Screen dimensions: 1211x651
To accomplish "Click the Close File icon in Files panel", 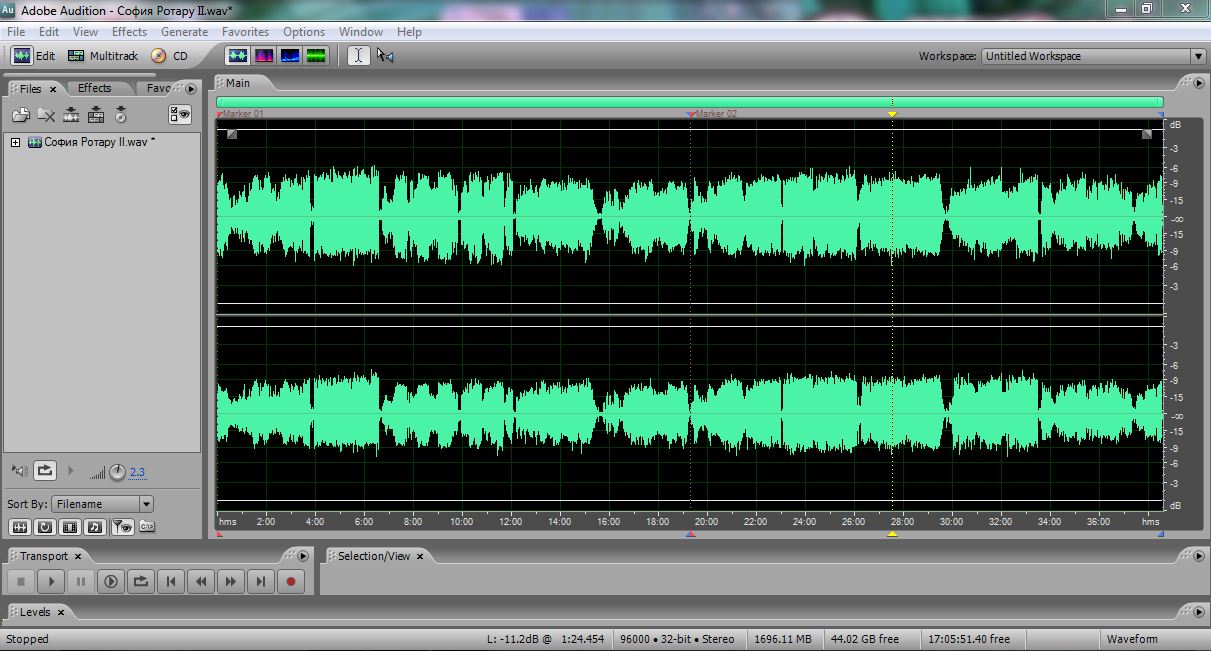I will coord(46,115).
